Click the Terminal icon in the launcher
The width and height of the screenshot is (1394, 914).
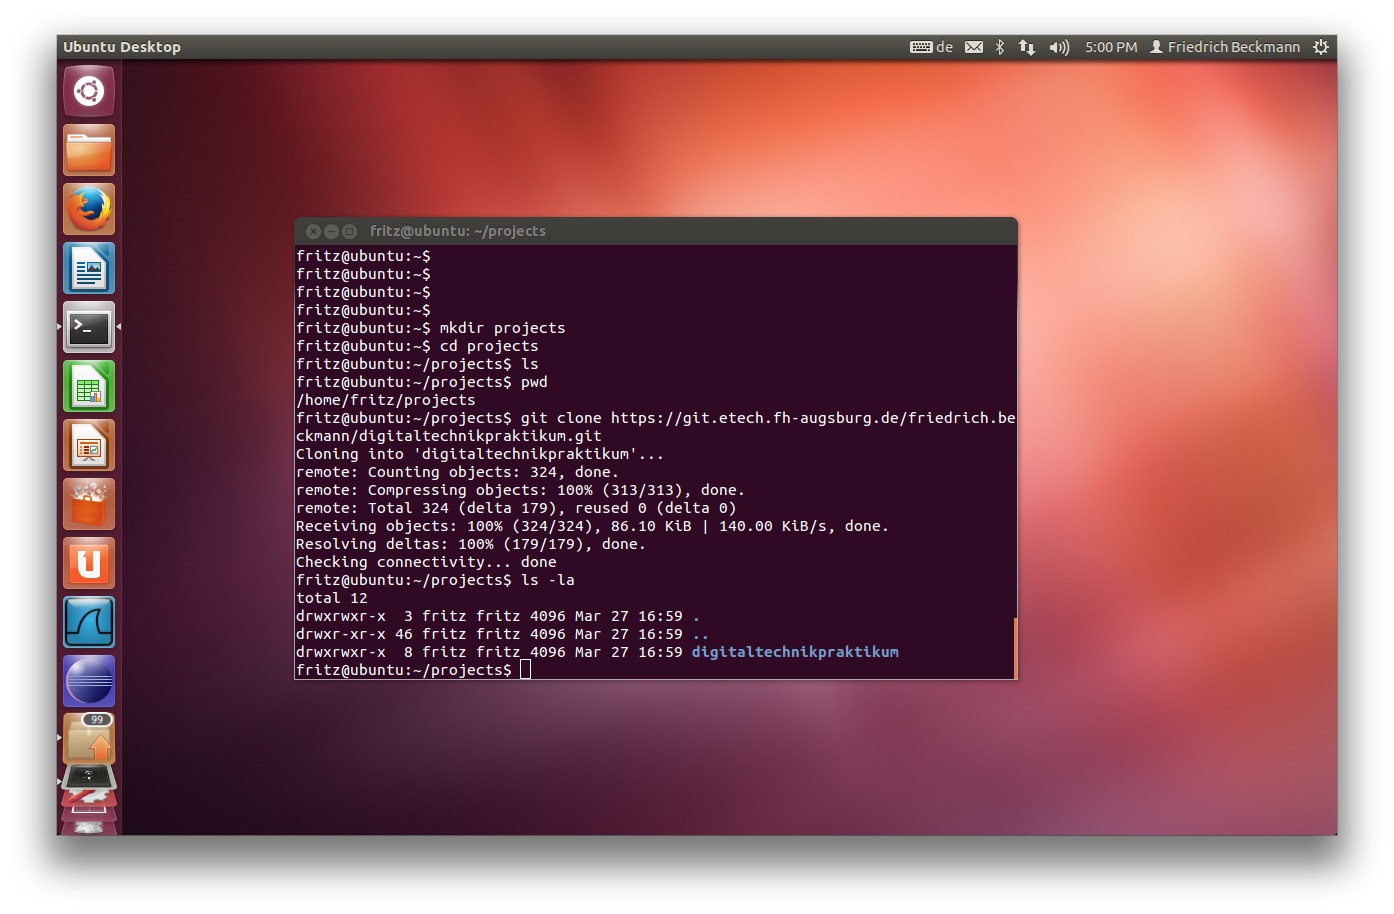pyautogui.click(x=89, y=327)
